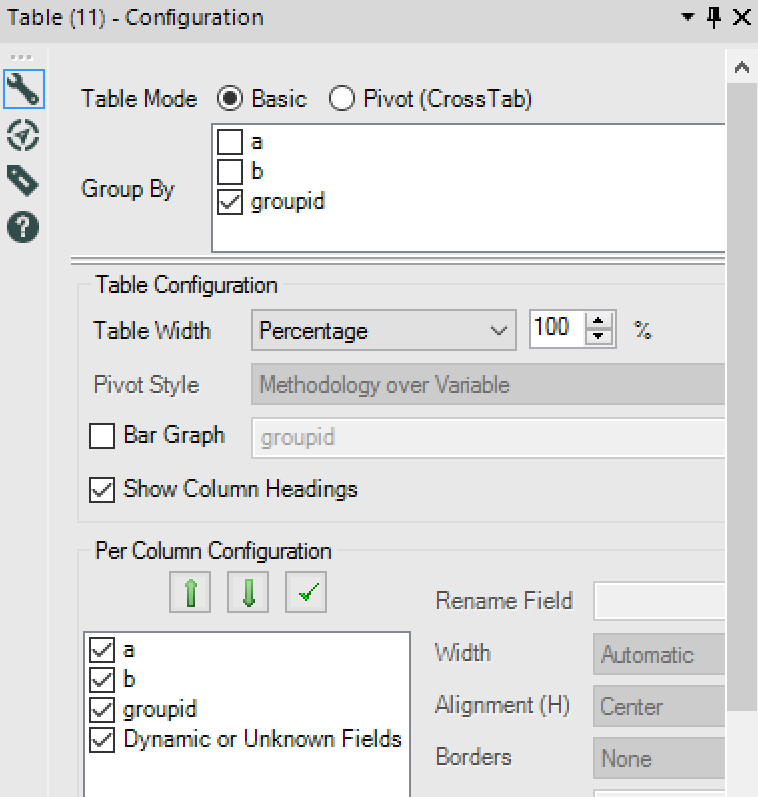
Task: Open the Annotation tag icon in sidebar
Action: (23, 180)
